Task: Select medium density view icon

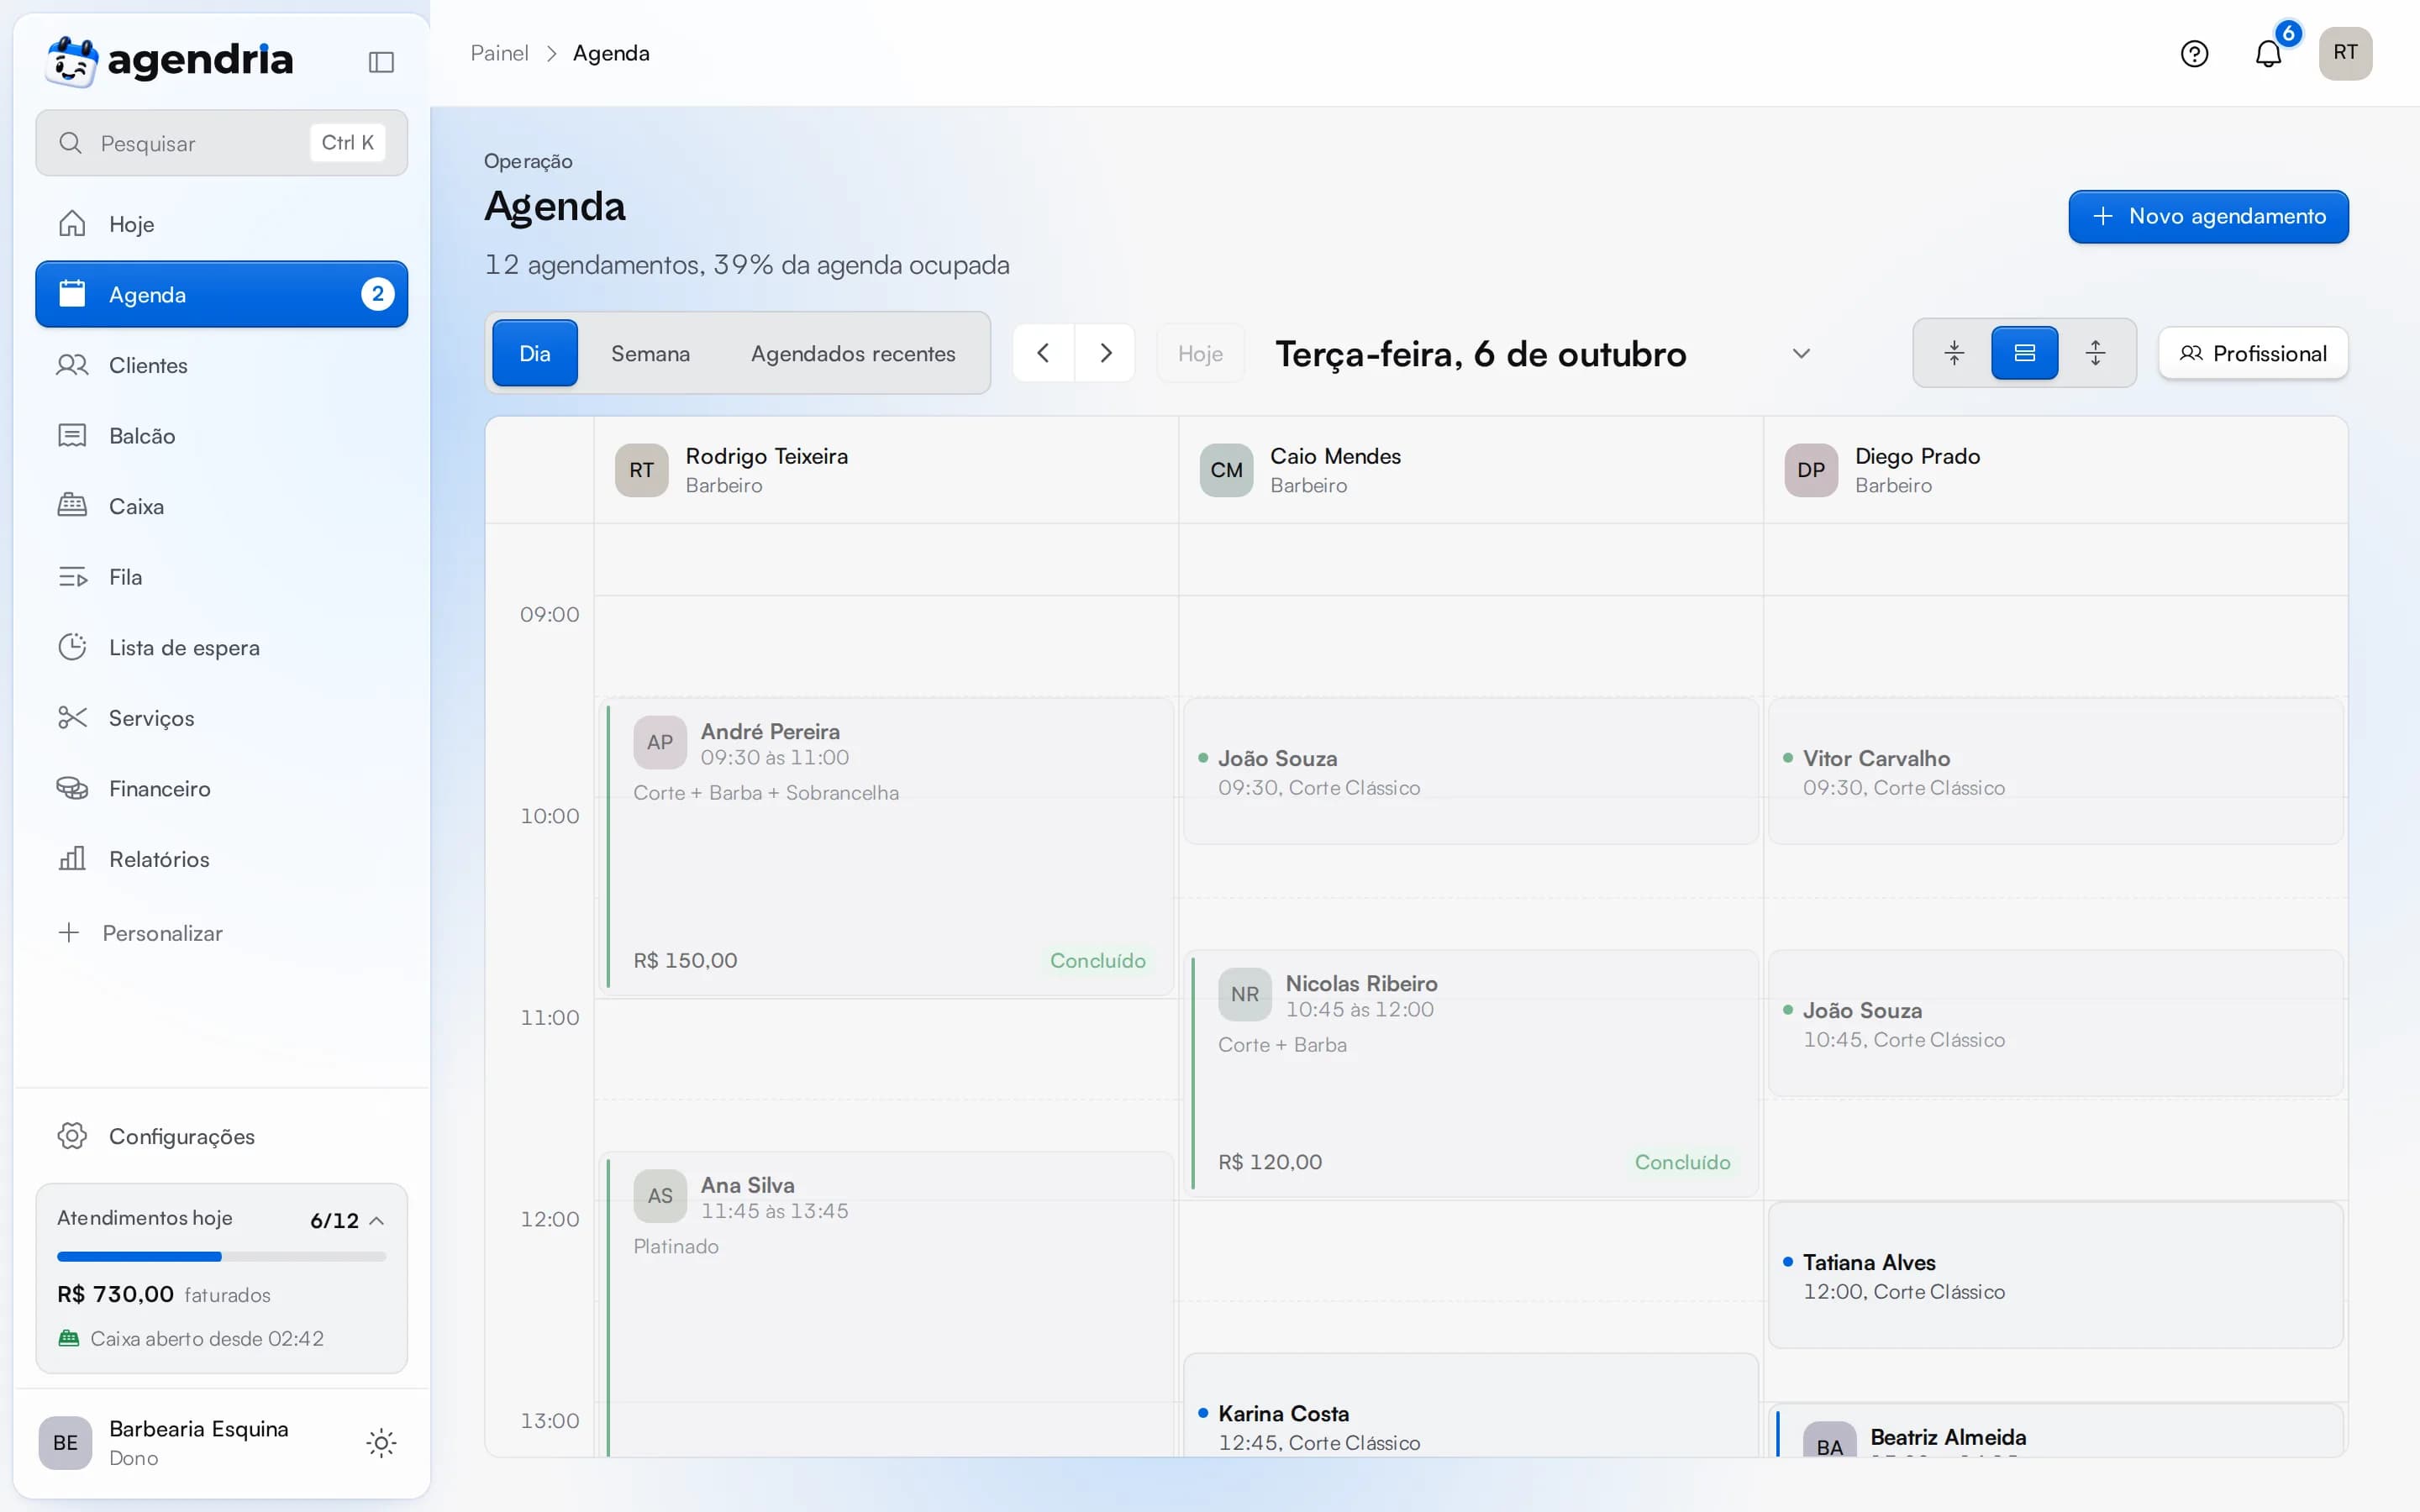Action: coord(2024,353)
